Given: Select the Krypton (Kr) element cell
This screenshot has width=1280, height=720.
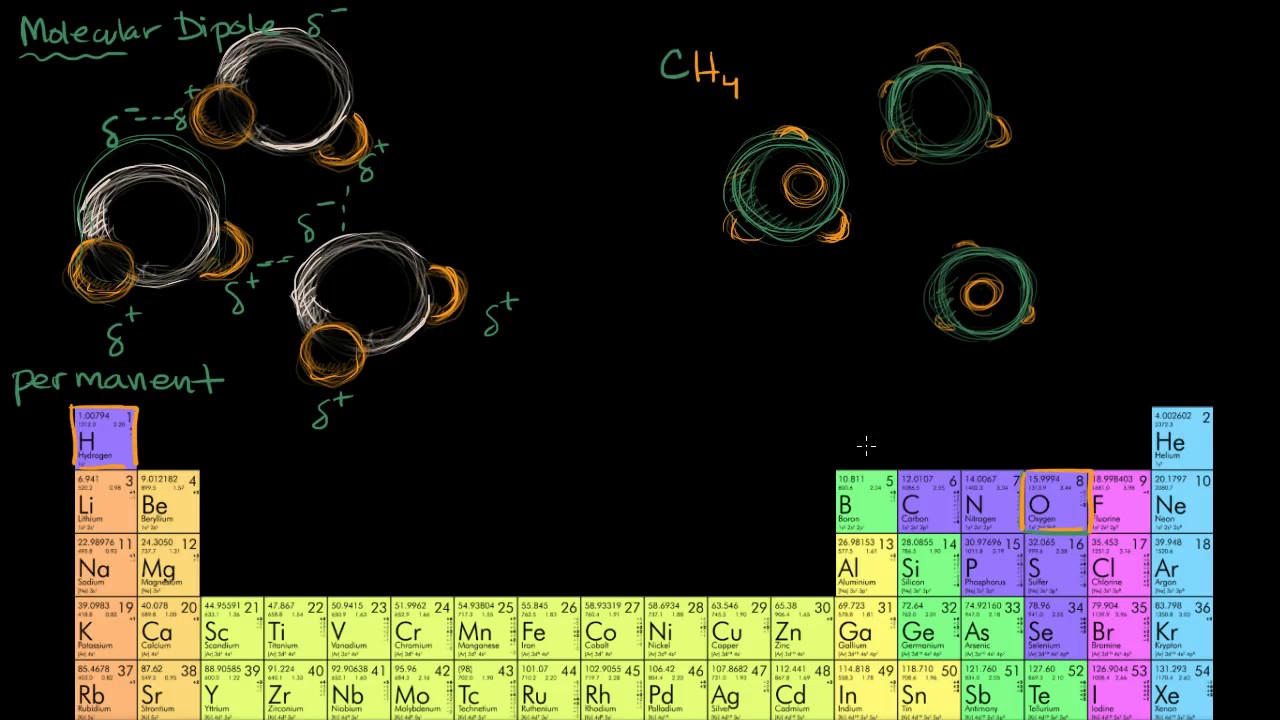Looking at the screenshot, I should 1182,627.
